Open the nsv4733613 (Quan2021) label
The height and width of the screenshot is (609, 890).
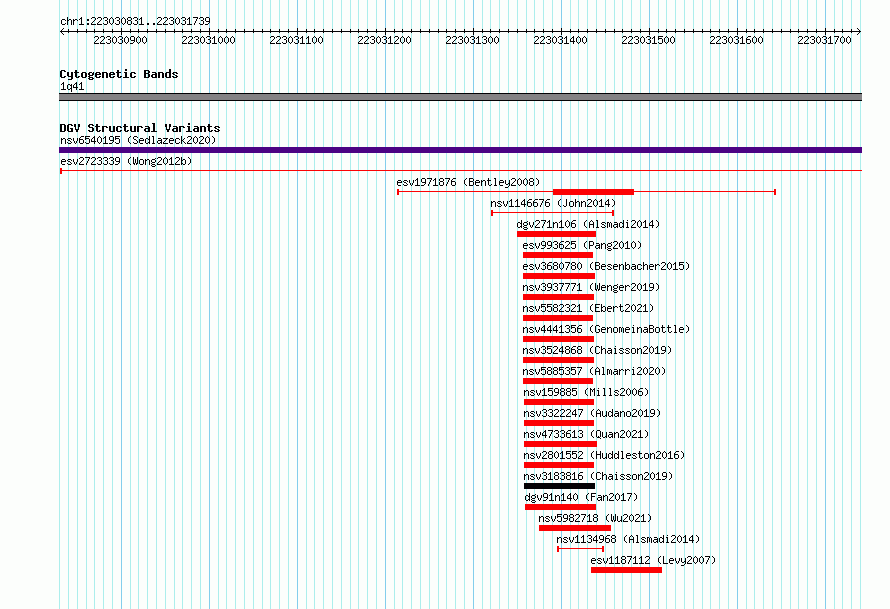click(x=586, y=434)
